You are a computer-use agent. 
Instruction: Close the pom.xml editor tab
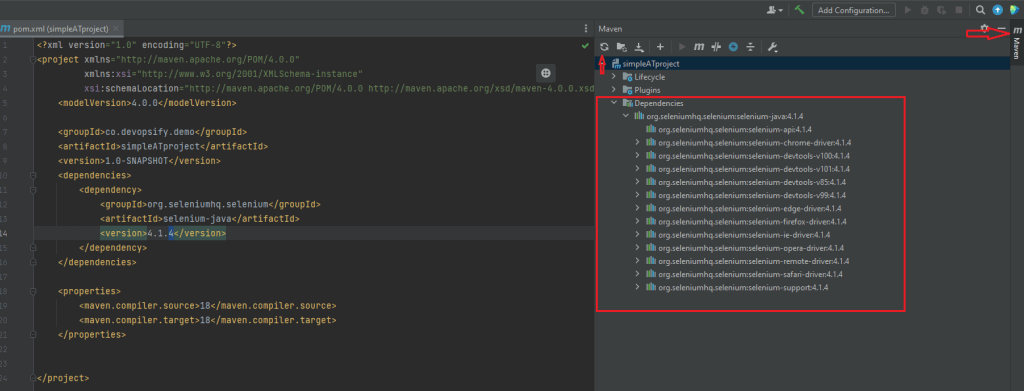(x=116, y=29)
